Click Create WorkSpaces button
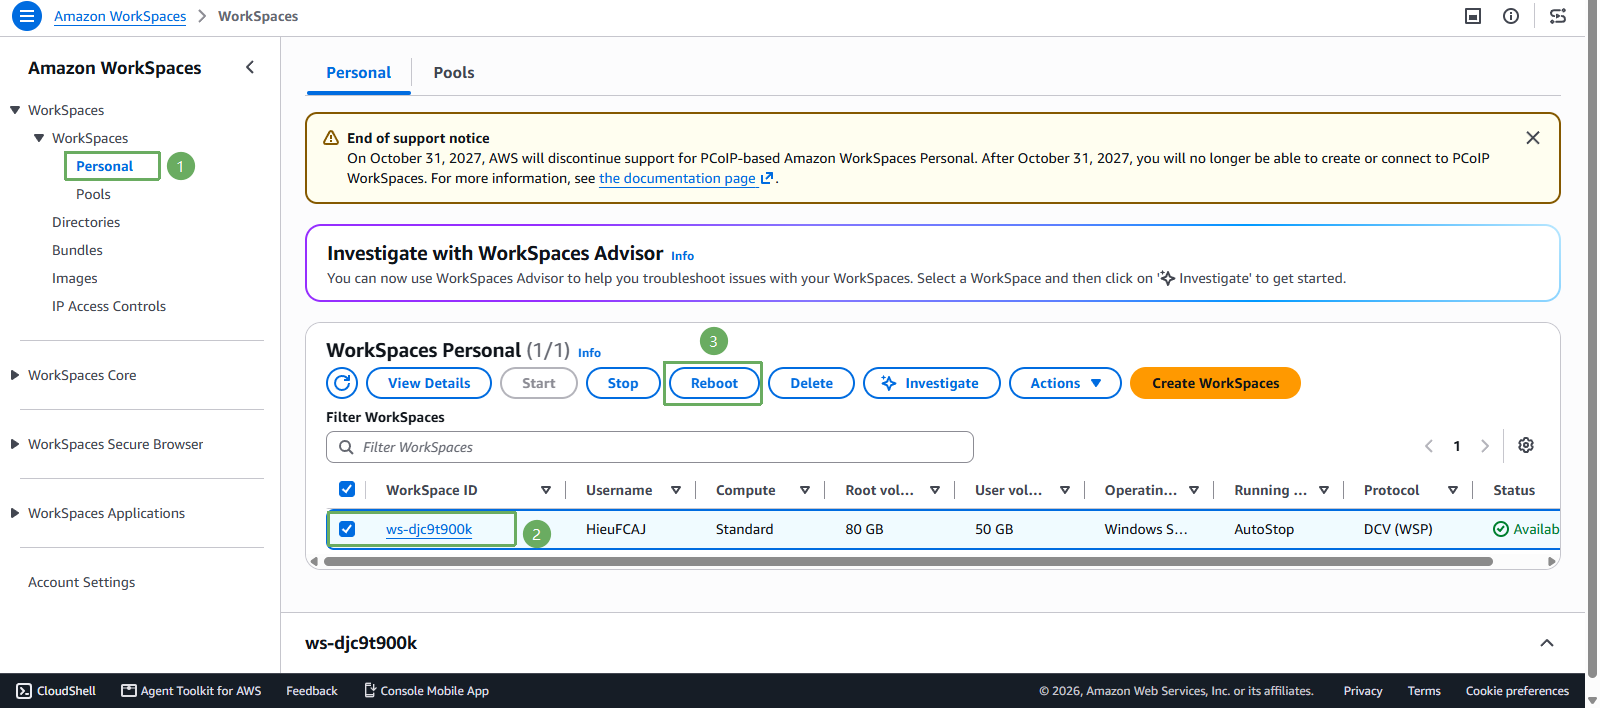The image size is (1600, 708). (x=1215, y=383)
